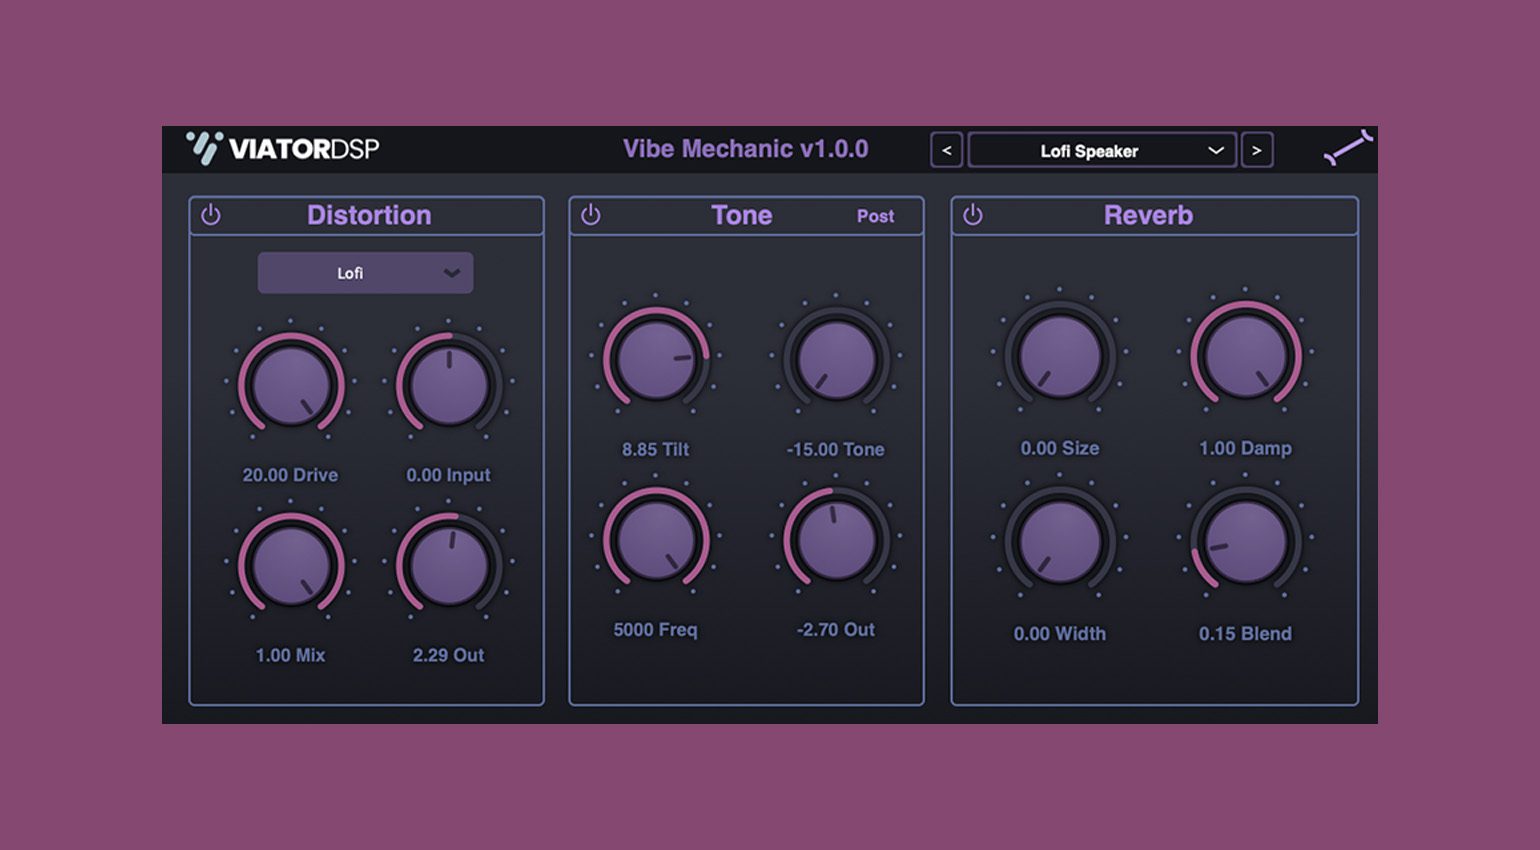
Task: Click the distortion Mix knob
Action: pos(290,565)
